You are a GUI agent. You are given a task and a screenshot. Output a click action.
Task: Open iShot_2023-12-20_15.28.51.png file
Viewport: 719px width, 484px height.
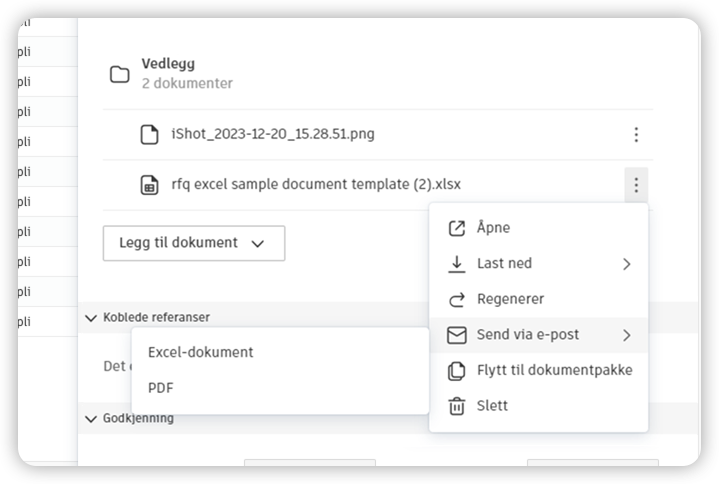tap(273, 134)
